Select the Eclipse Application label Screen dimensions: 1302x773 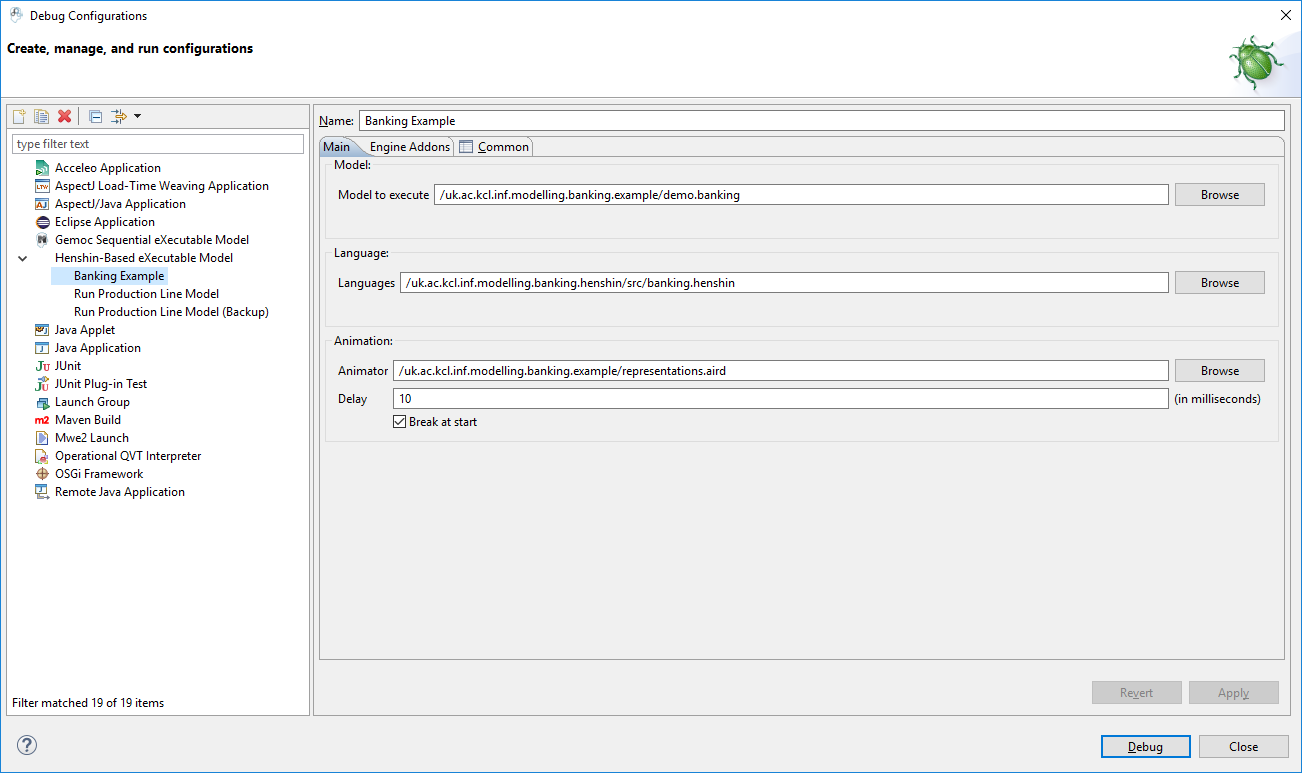[105, 222]
